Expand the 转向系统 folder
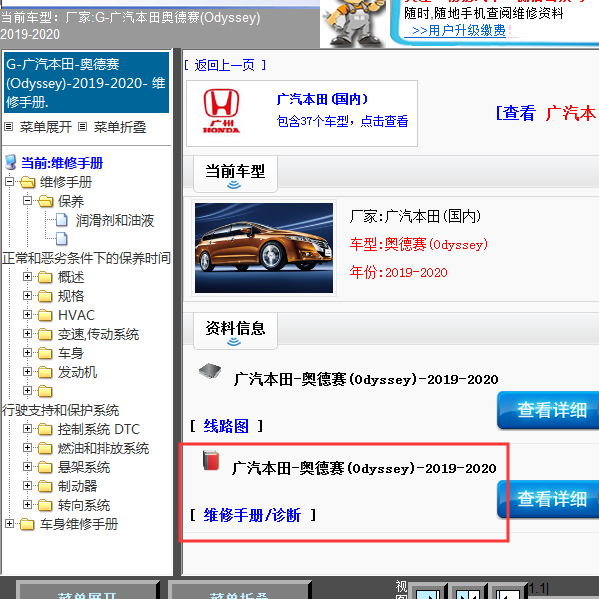The width and height of the screenshot is (599, 599). point(28,505)
